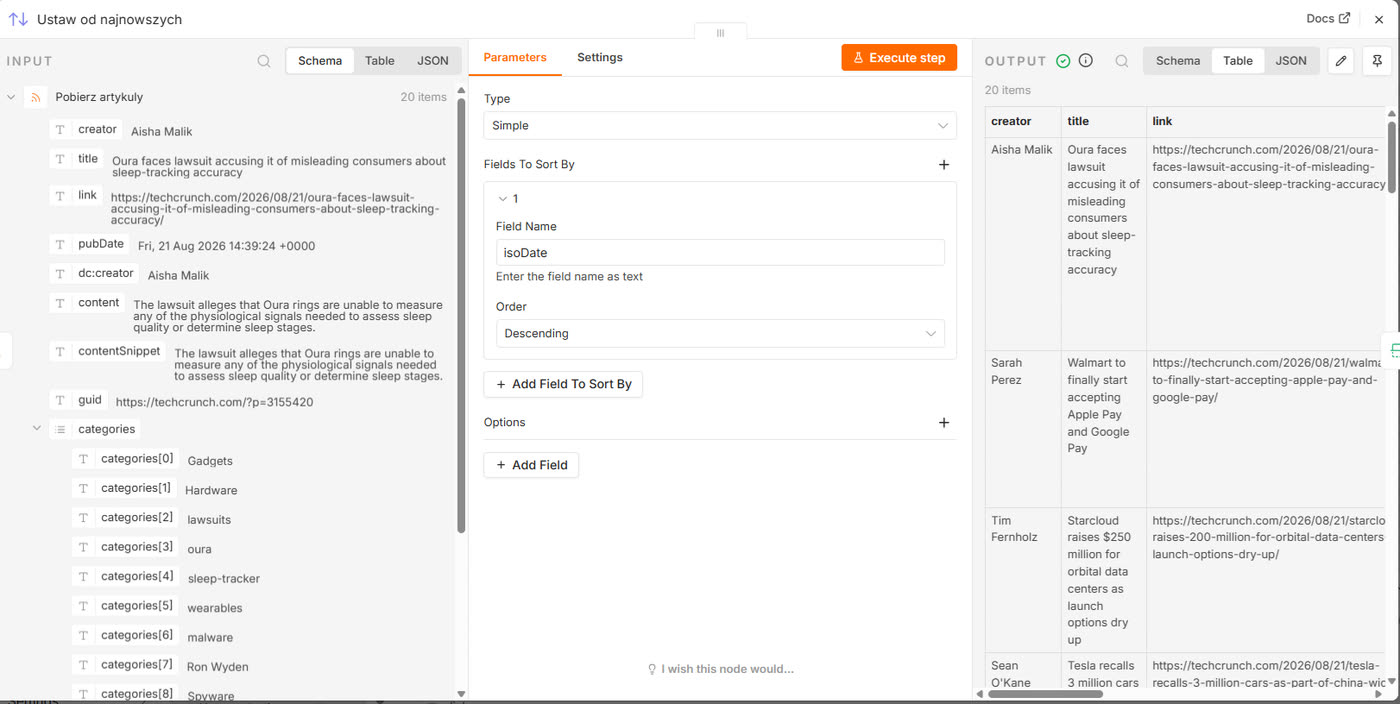1400x704 pixels.
Task: Click Add Field To Sort By button
Action: click(x=563, y=384)
